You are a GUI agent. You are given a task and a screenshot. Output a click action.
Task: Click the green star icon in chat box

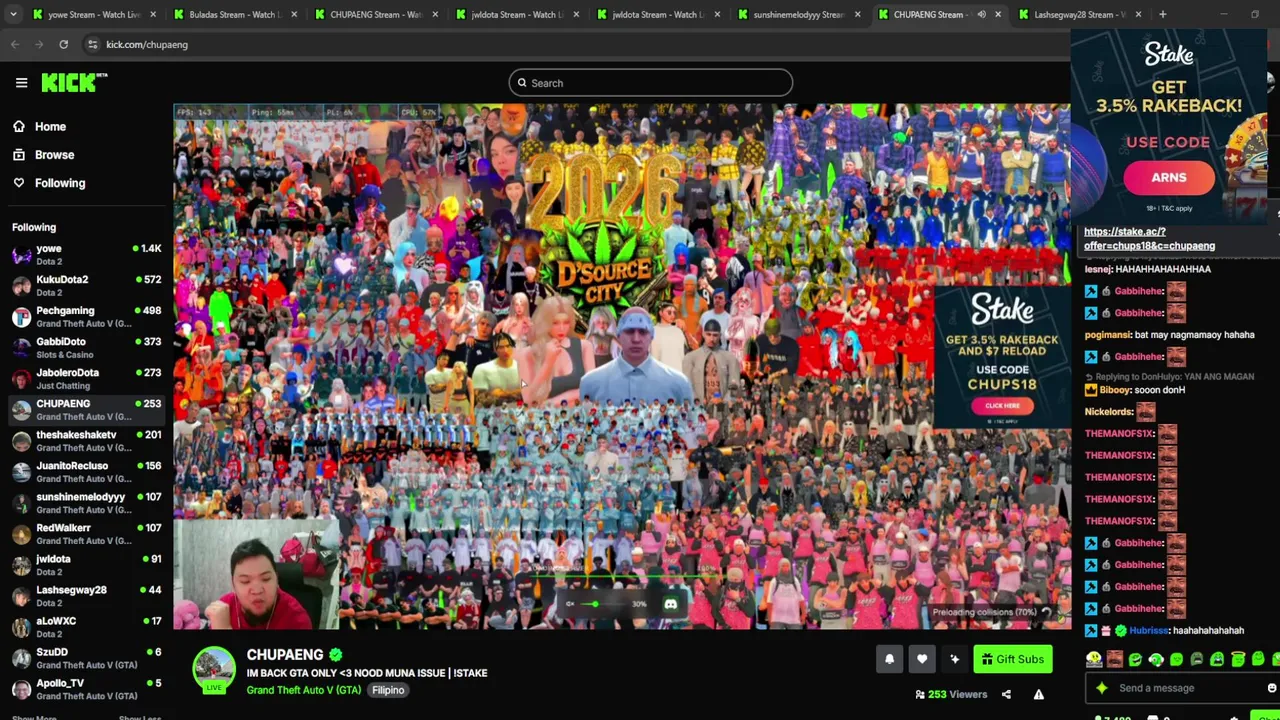tap(1102, 688)
